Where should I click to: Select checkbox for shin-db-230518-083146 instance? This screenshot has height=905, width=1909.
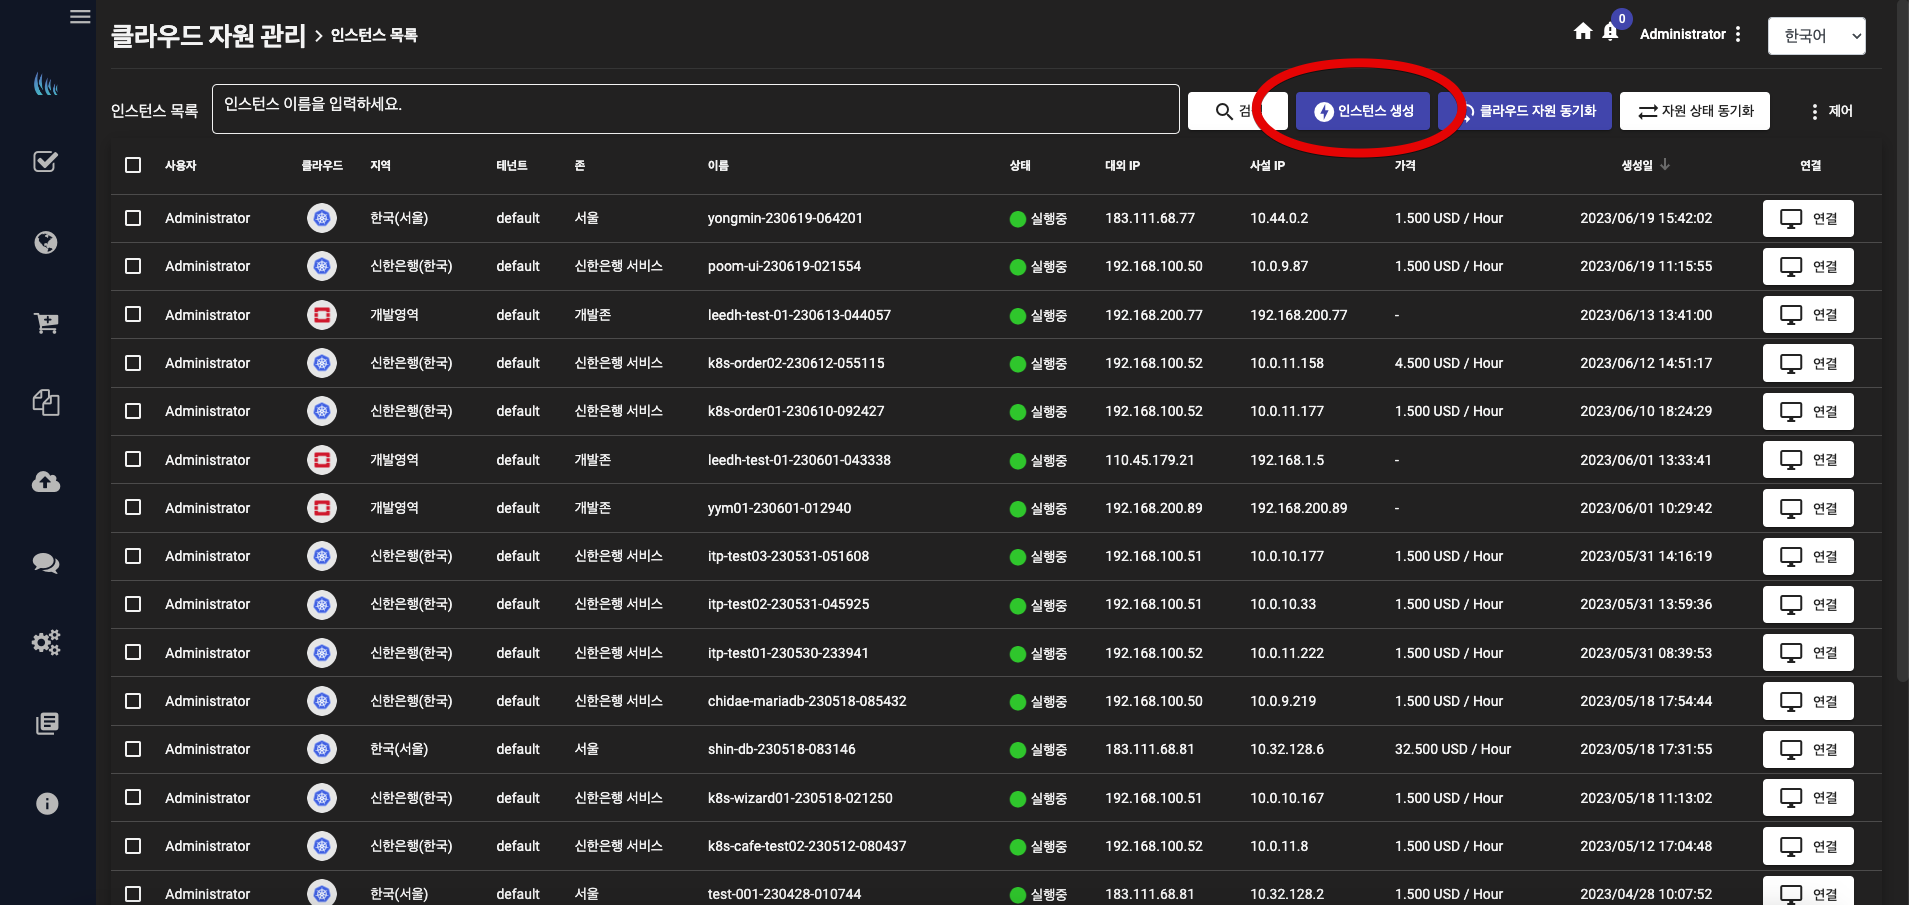(133, 749)
